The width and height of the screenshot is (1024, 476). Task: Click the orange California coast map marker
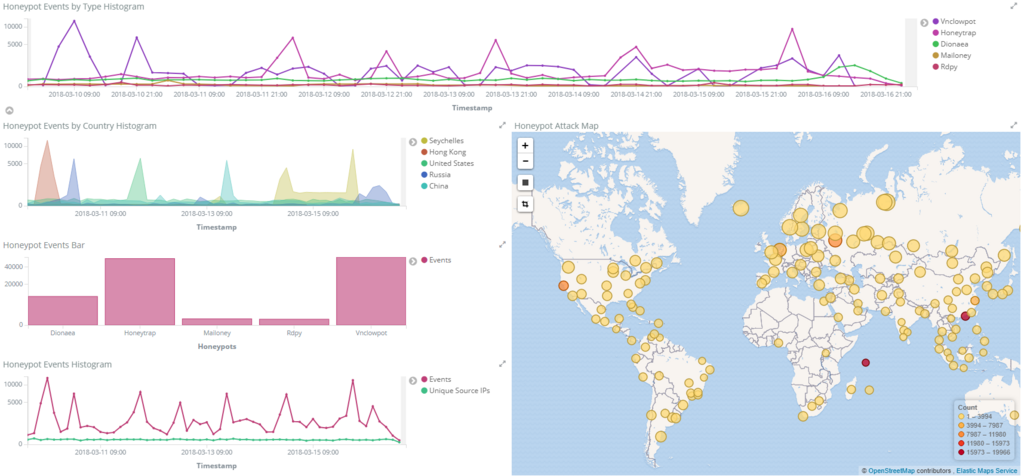pos(564,285)
